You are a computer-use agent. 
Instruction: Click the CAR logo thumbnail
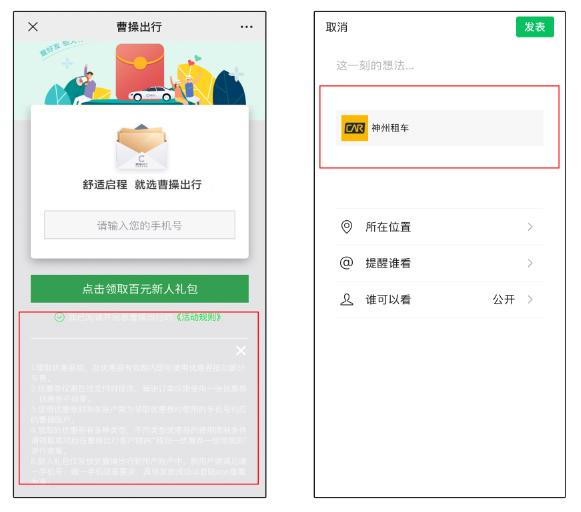click(x=355, y=128)
